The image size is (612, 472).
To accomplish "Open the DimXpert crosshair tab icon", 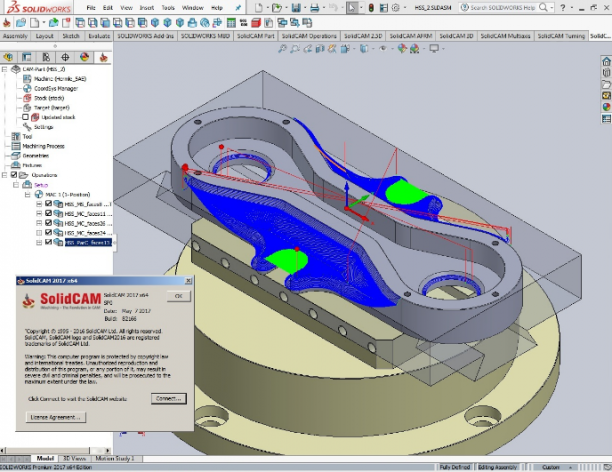I will (x=65, y=57).
